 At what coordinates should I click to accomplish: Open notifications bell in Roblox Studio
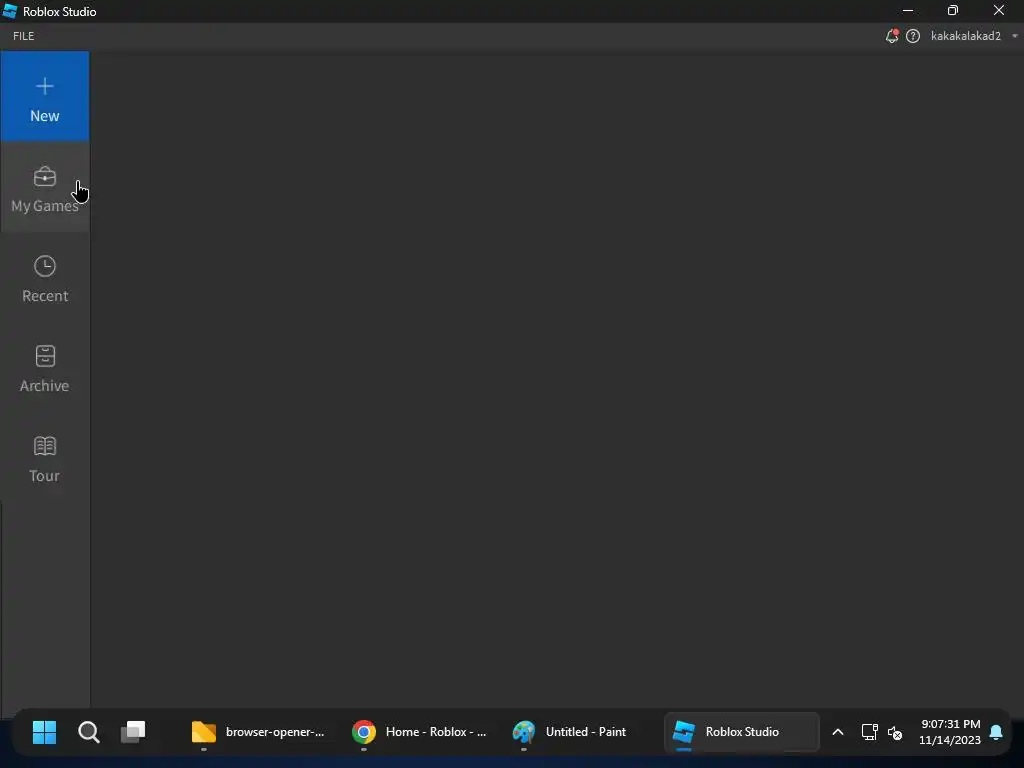[891, 36]
